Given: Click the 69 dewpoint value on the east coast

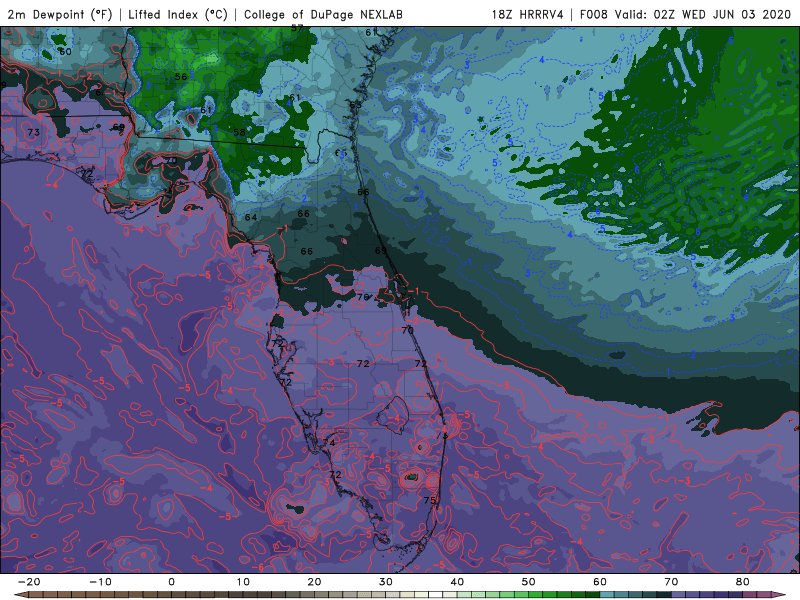Looking at the screenshot, I should pyautogui.click(x=381, y=251).
